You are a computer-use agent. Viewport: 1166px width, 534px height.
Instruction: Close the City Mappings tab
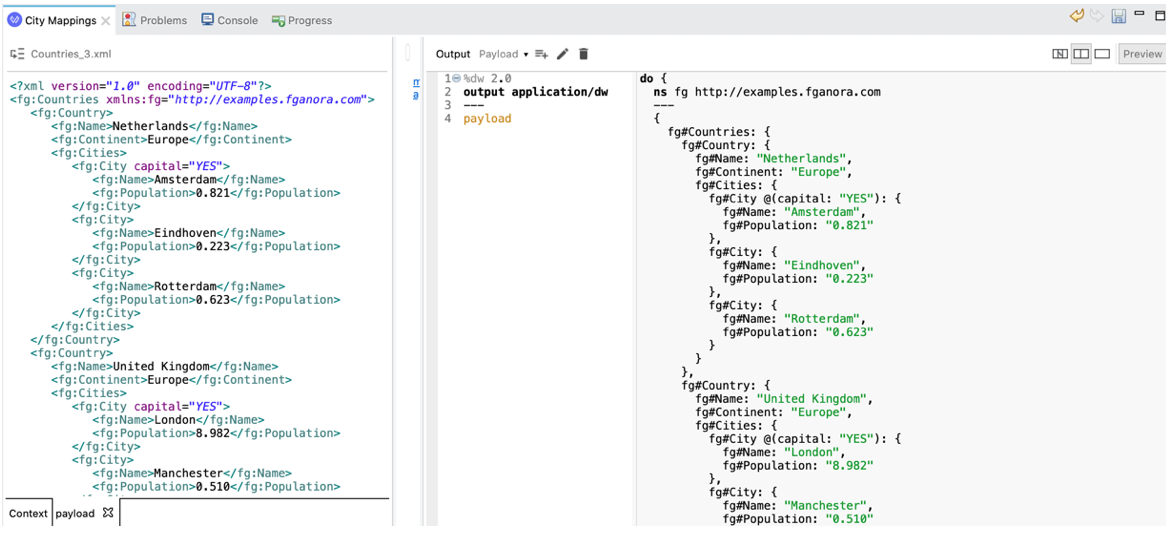click(106, 20)
